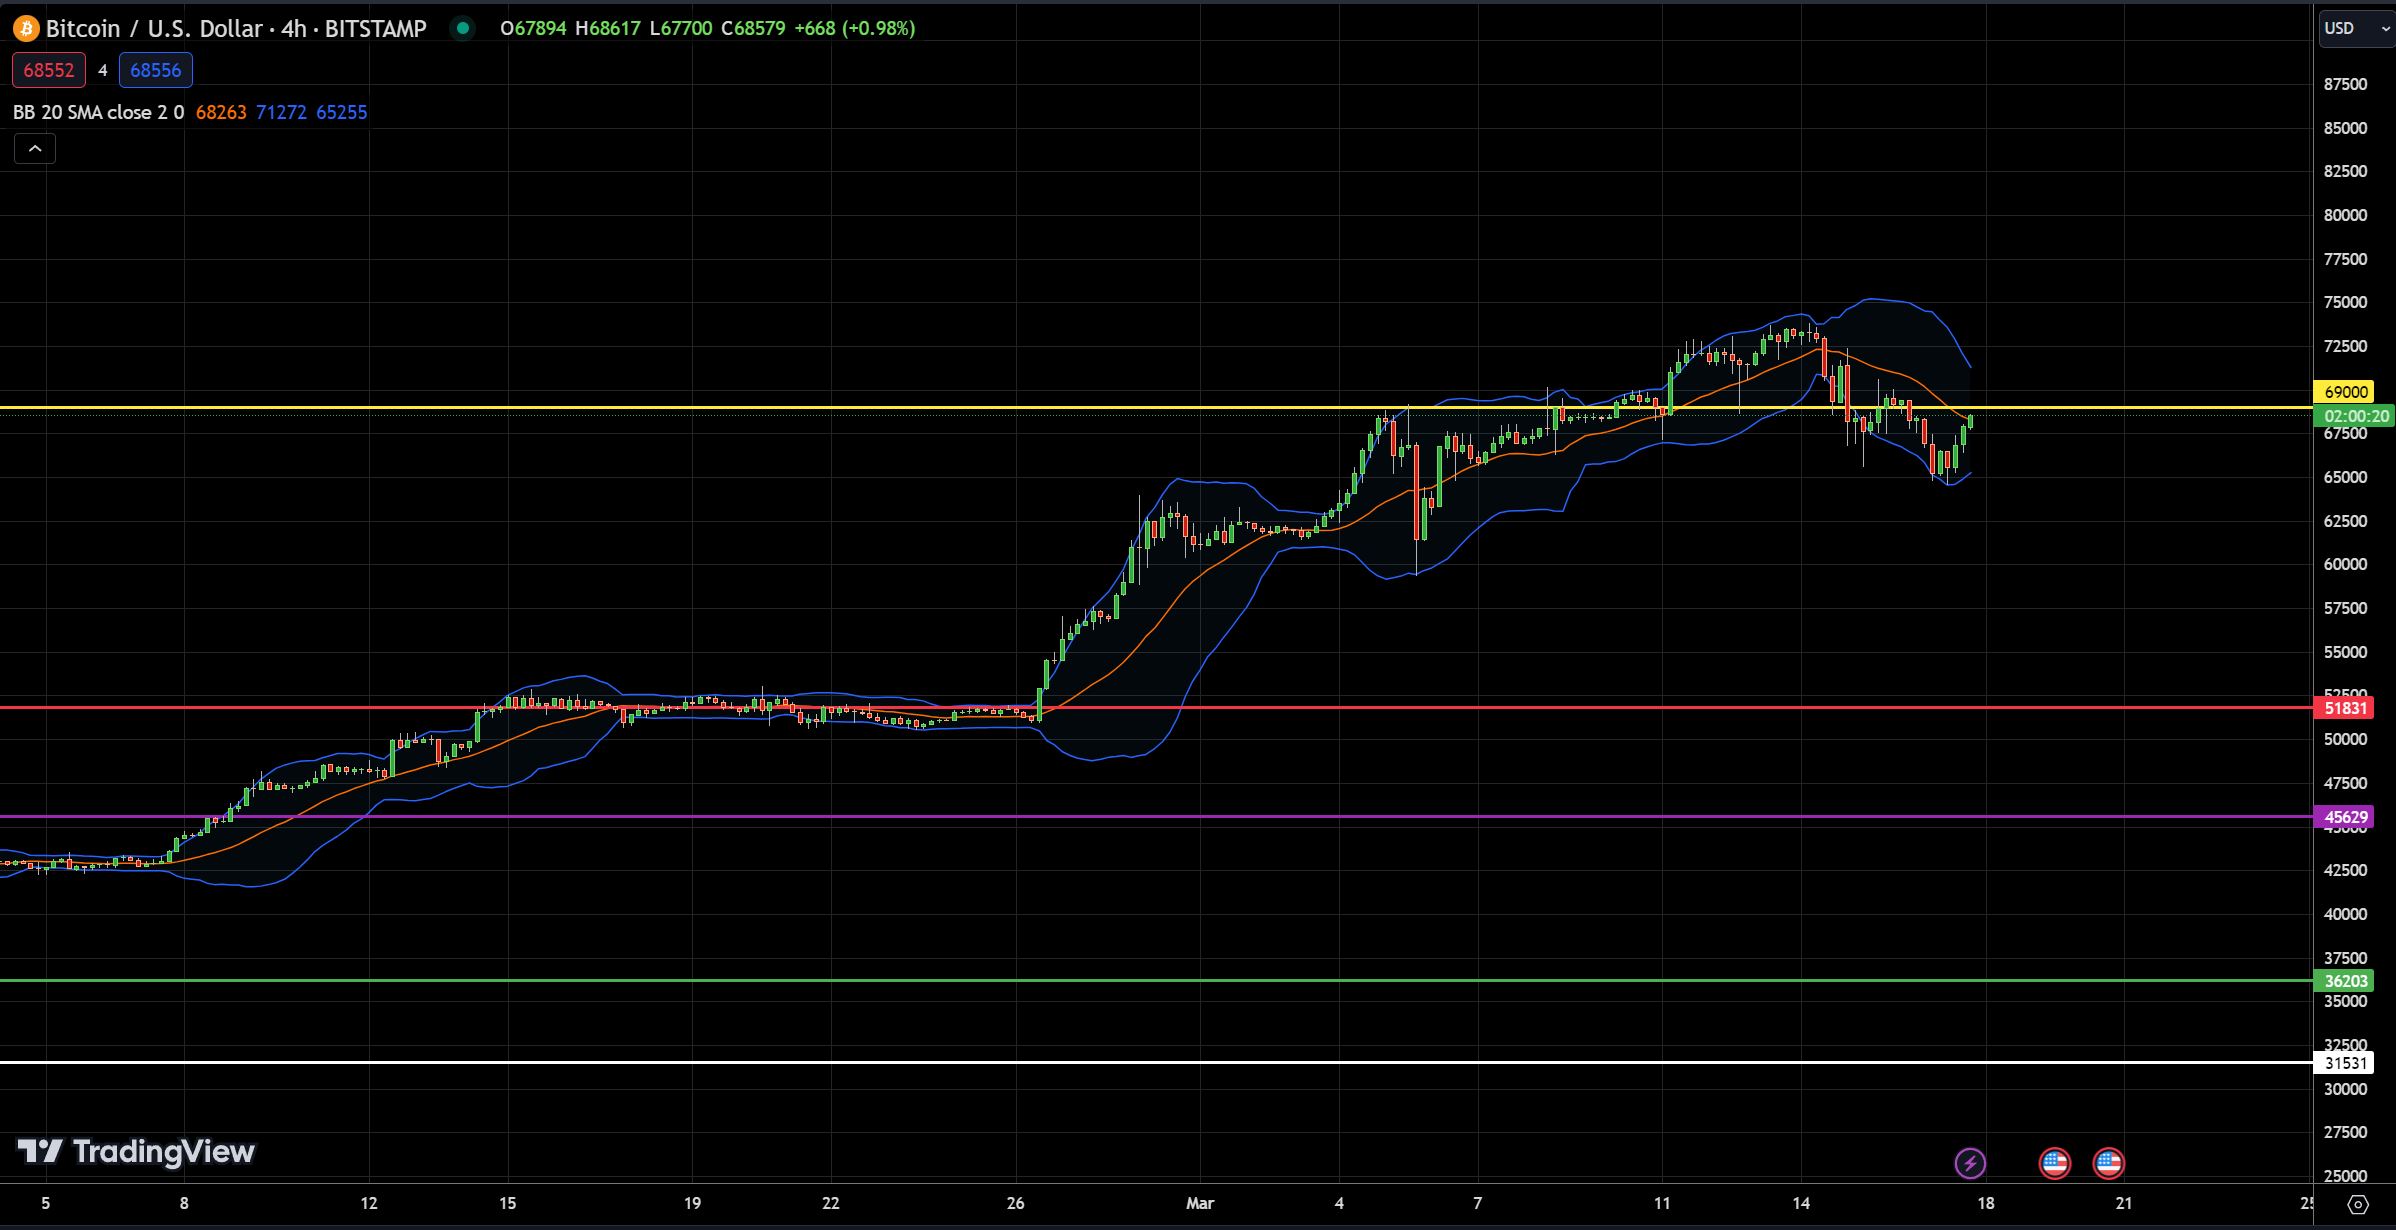
Task: Select the yellow 69000 price level label
Action: 2344,392
